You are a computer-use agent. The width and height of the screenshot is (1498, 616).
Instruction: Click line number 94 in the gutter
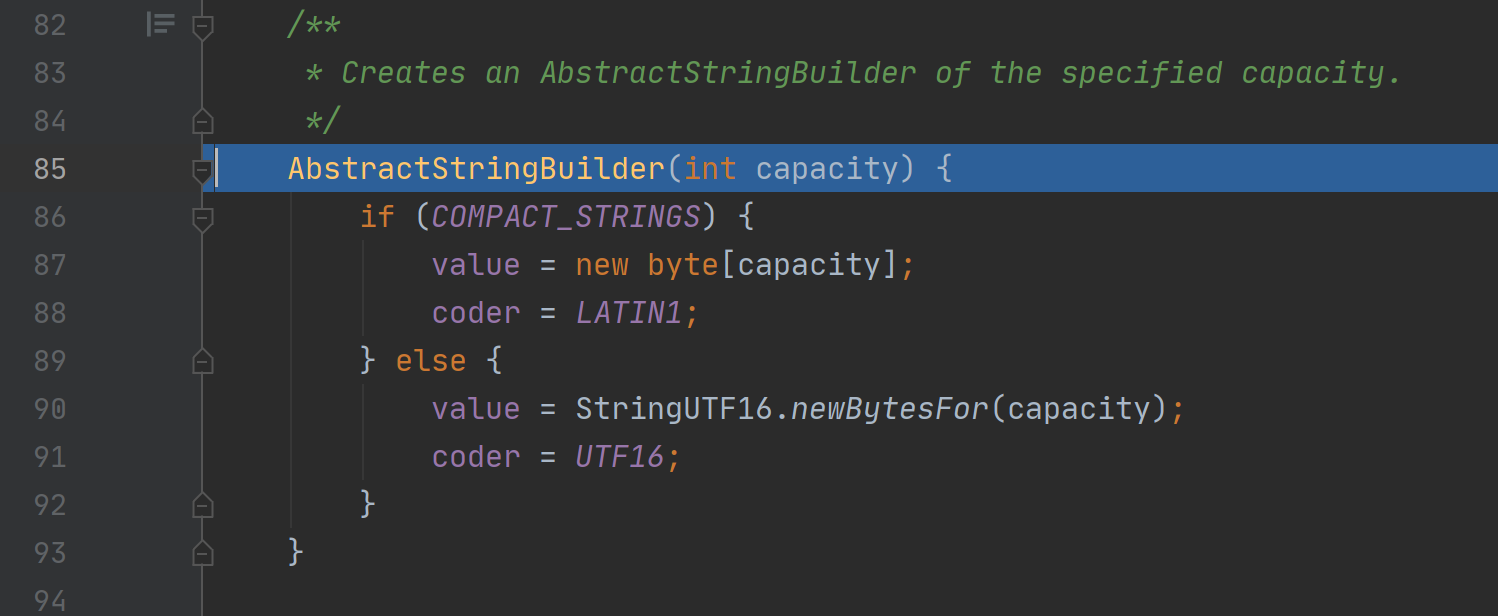[x=50, y=601]
